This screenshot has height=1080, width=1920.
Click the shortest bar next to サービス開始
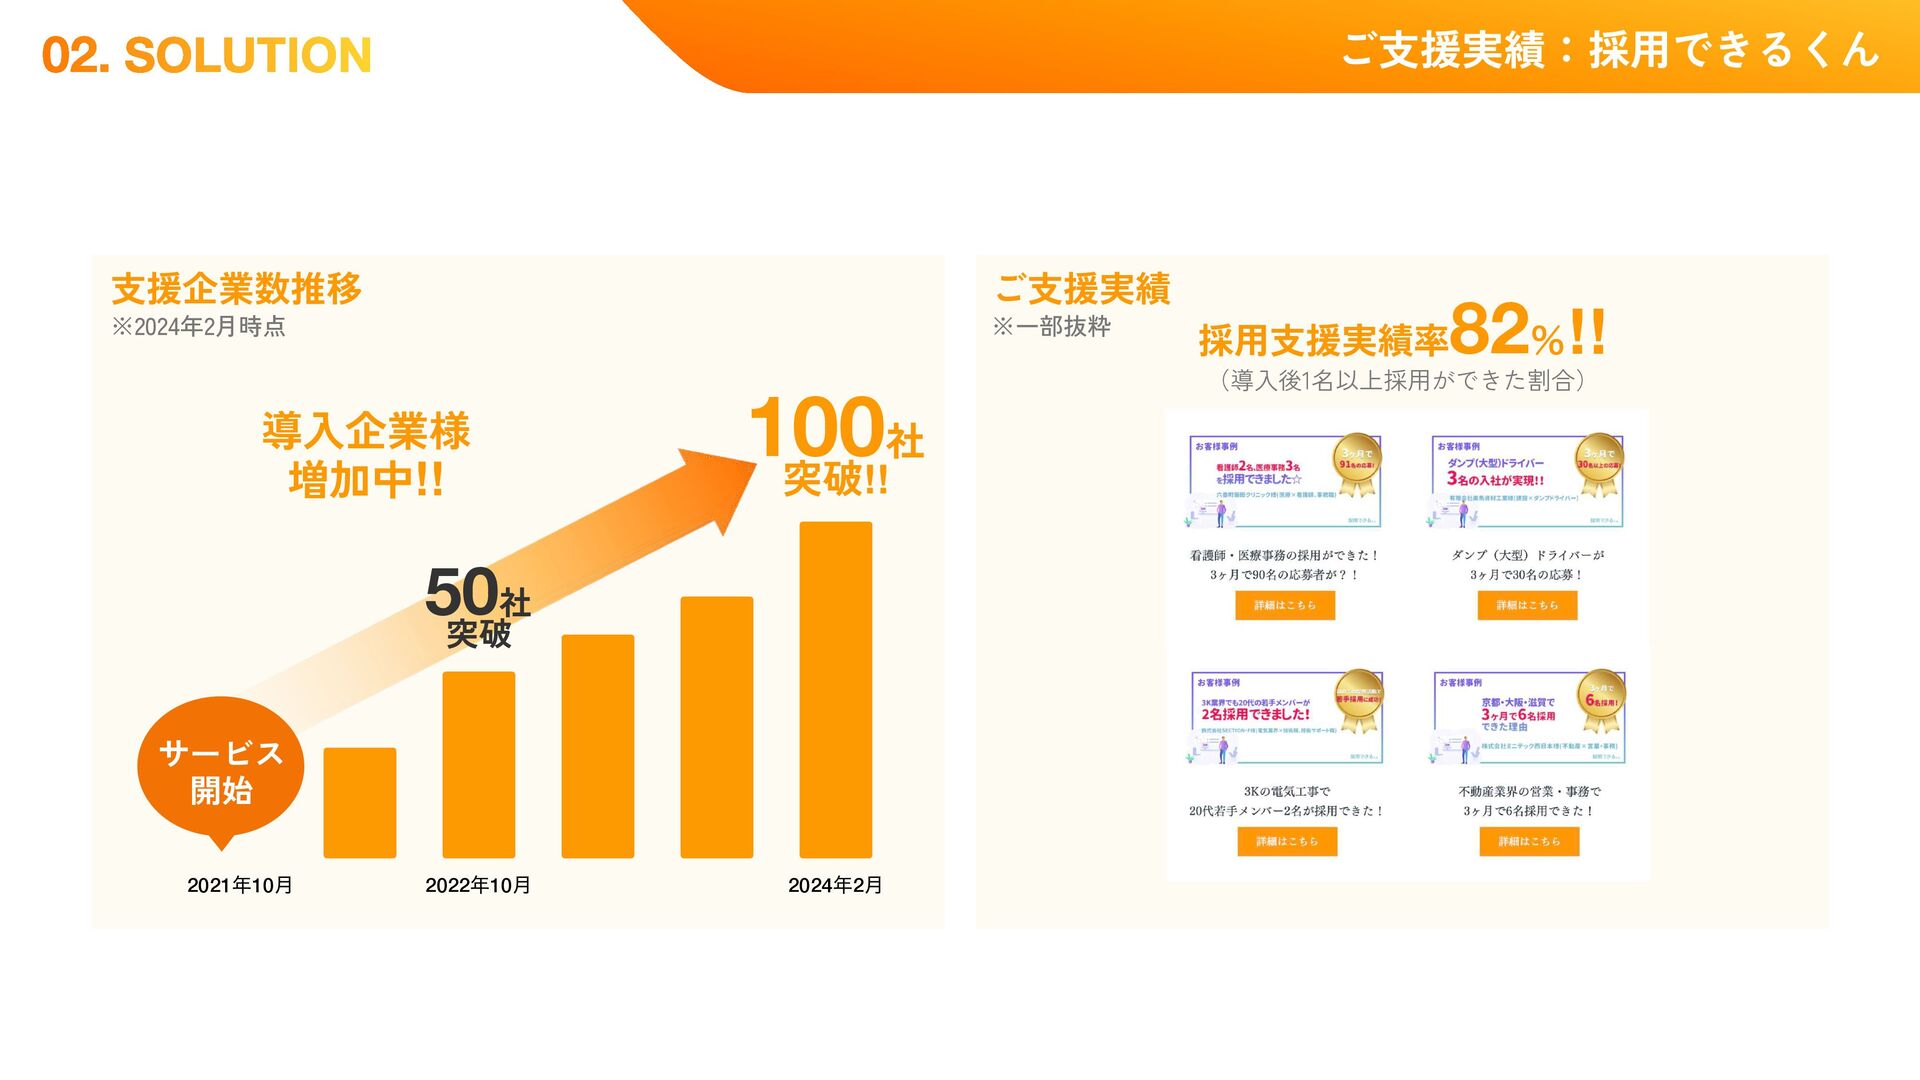click(x=359, y=803)
